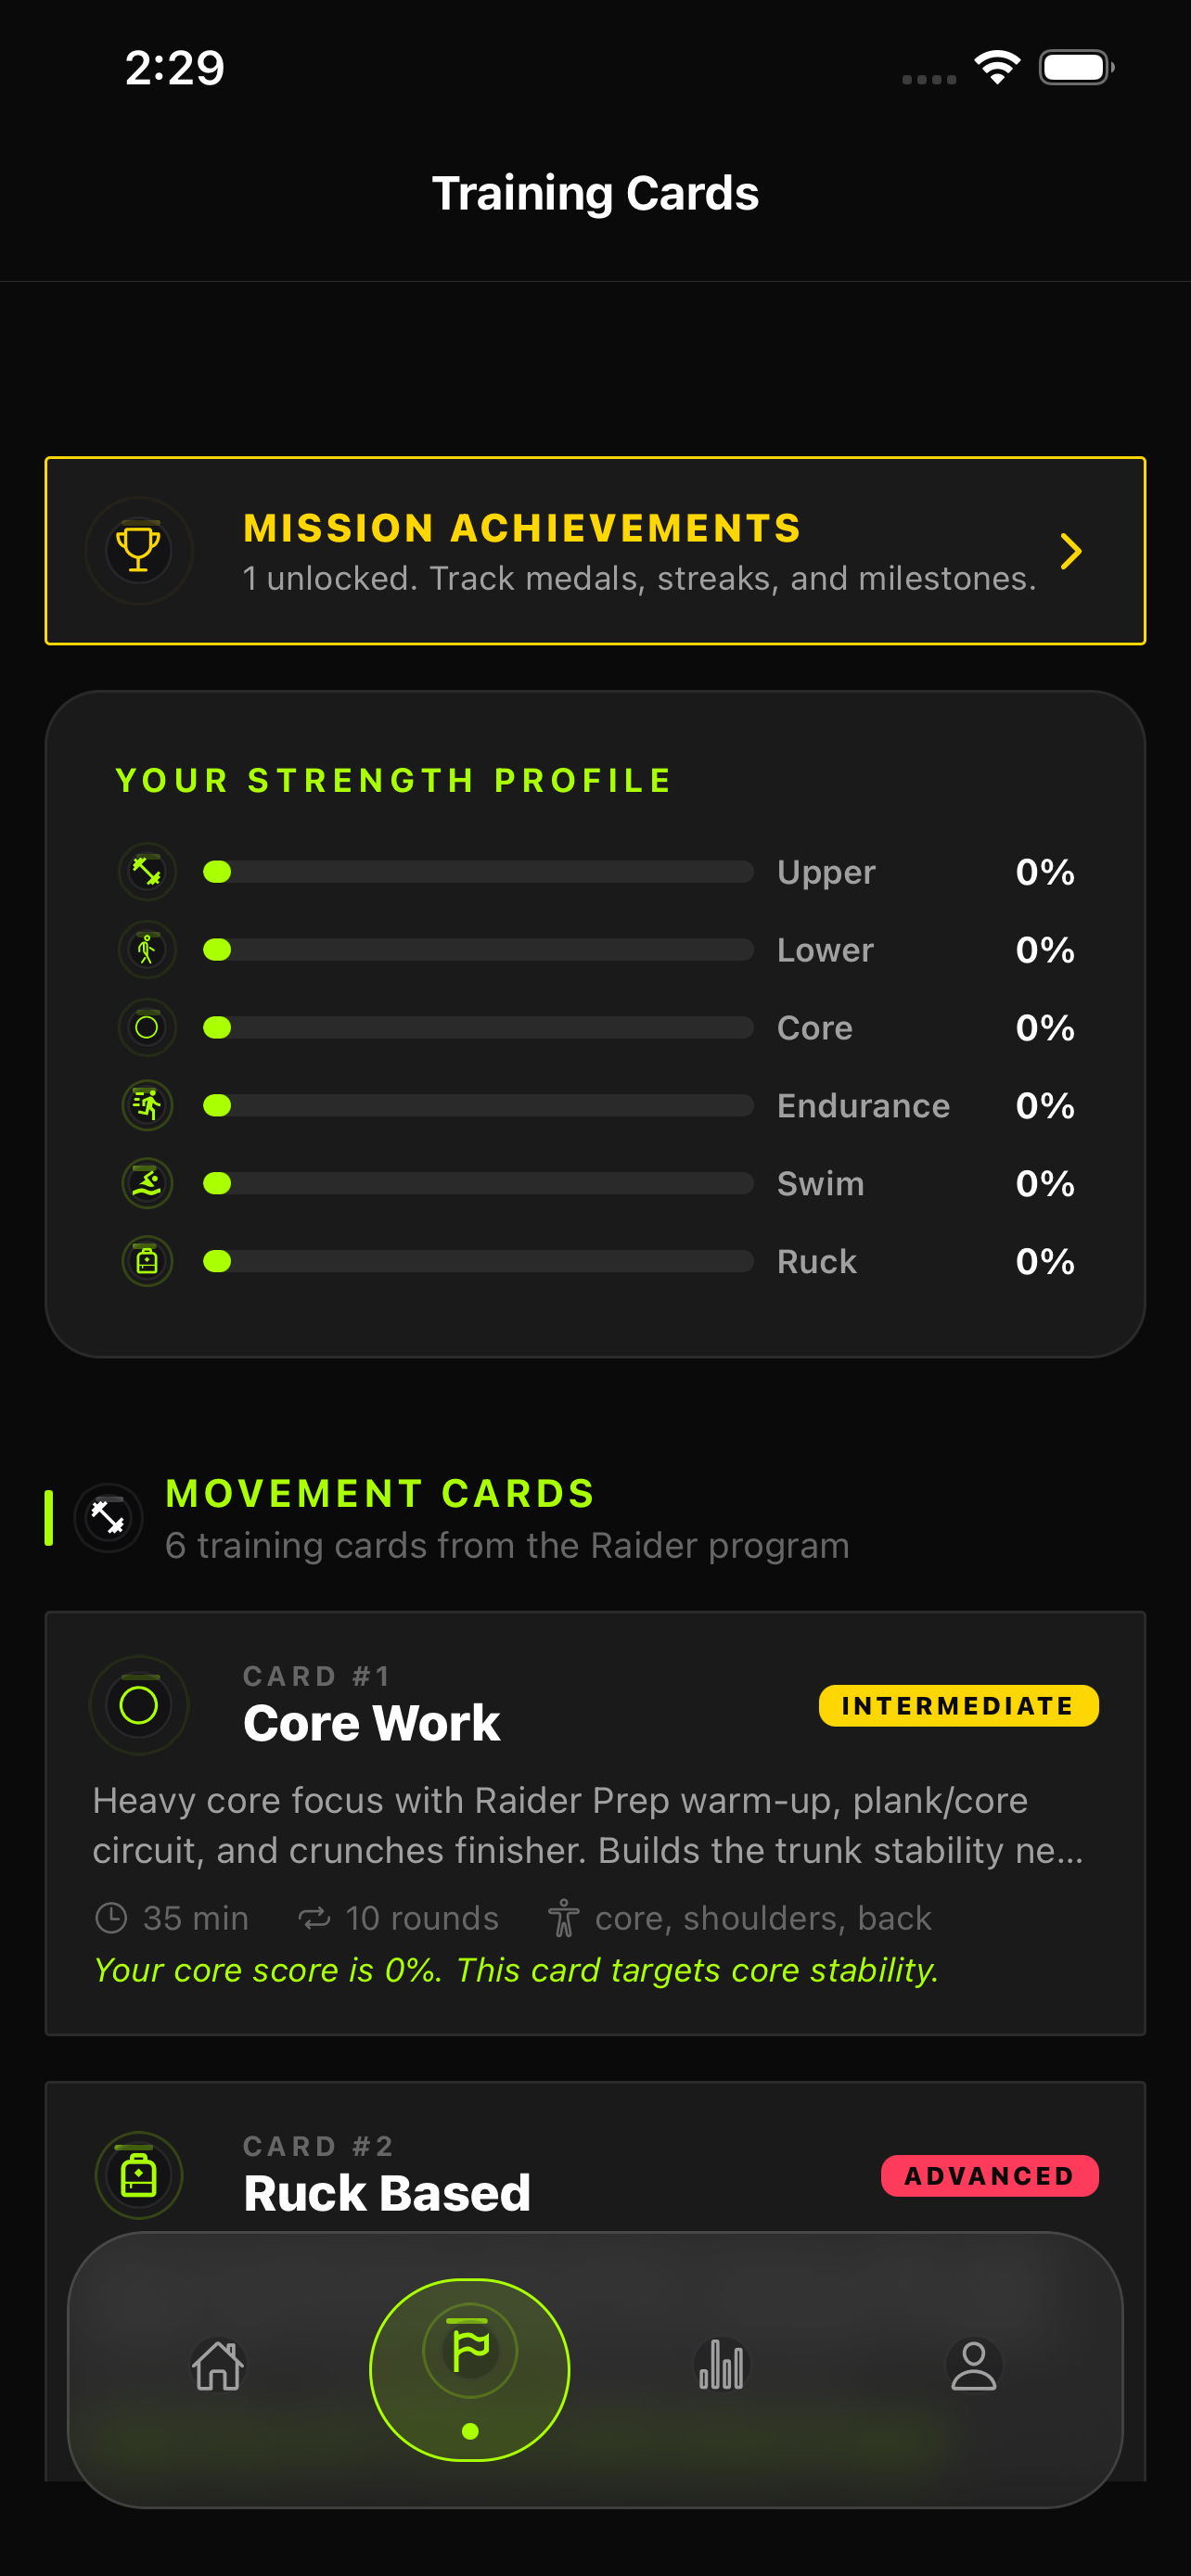The width and height of the screenshot is (1191, 2576).
Task: Tap the Movement Cards dumbbell header icon
Action: click(x=108, y=1518)
